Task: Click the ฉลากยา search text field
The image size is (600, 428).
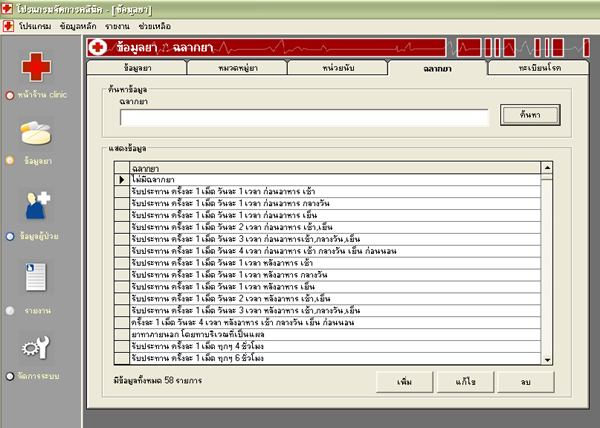Action: click(x=303, y=117)
